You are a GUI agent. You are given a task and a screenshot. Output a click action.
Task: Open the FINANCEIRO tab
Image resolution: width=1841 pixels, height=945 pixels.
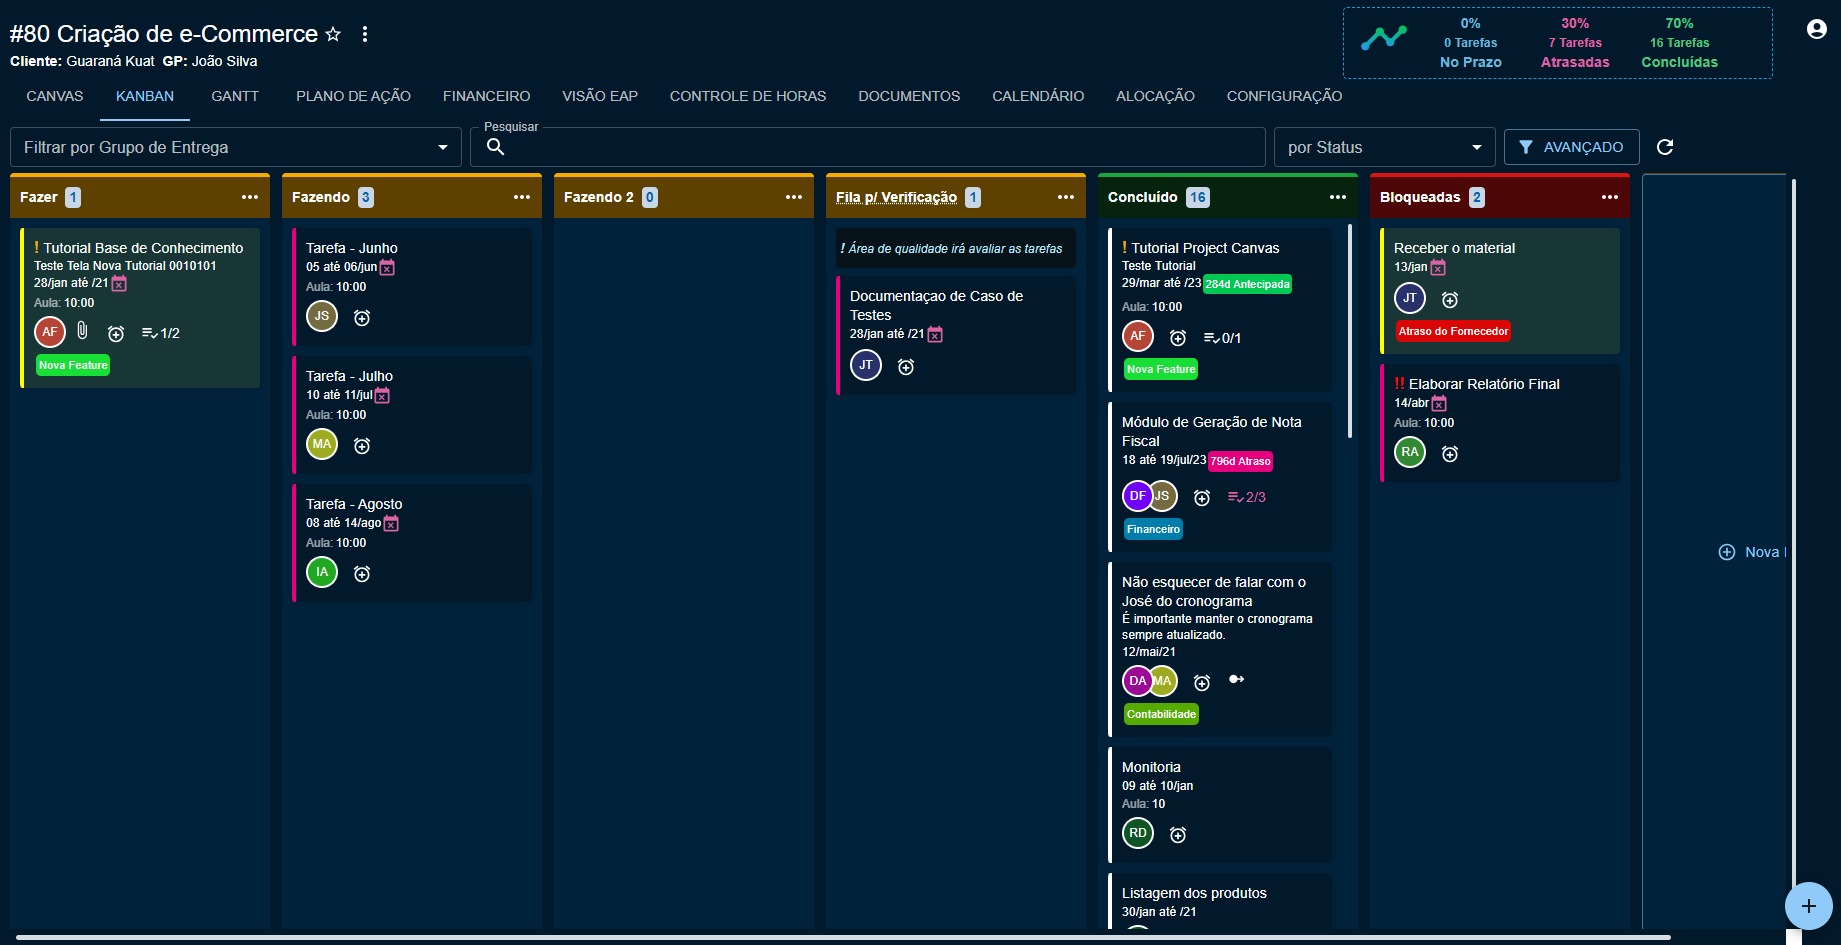click(487, 96)
